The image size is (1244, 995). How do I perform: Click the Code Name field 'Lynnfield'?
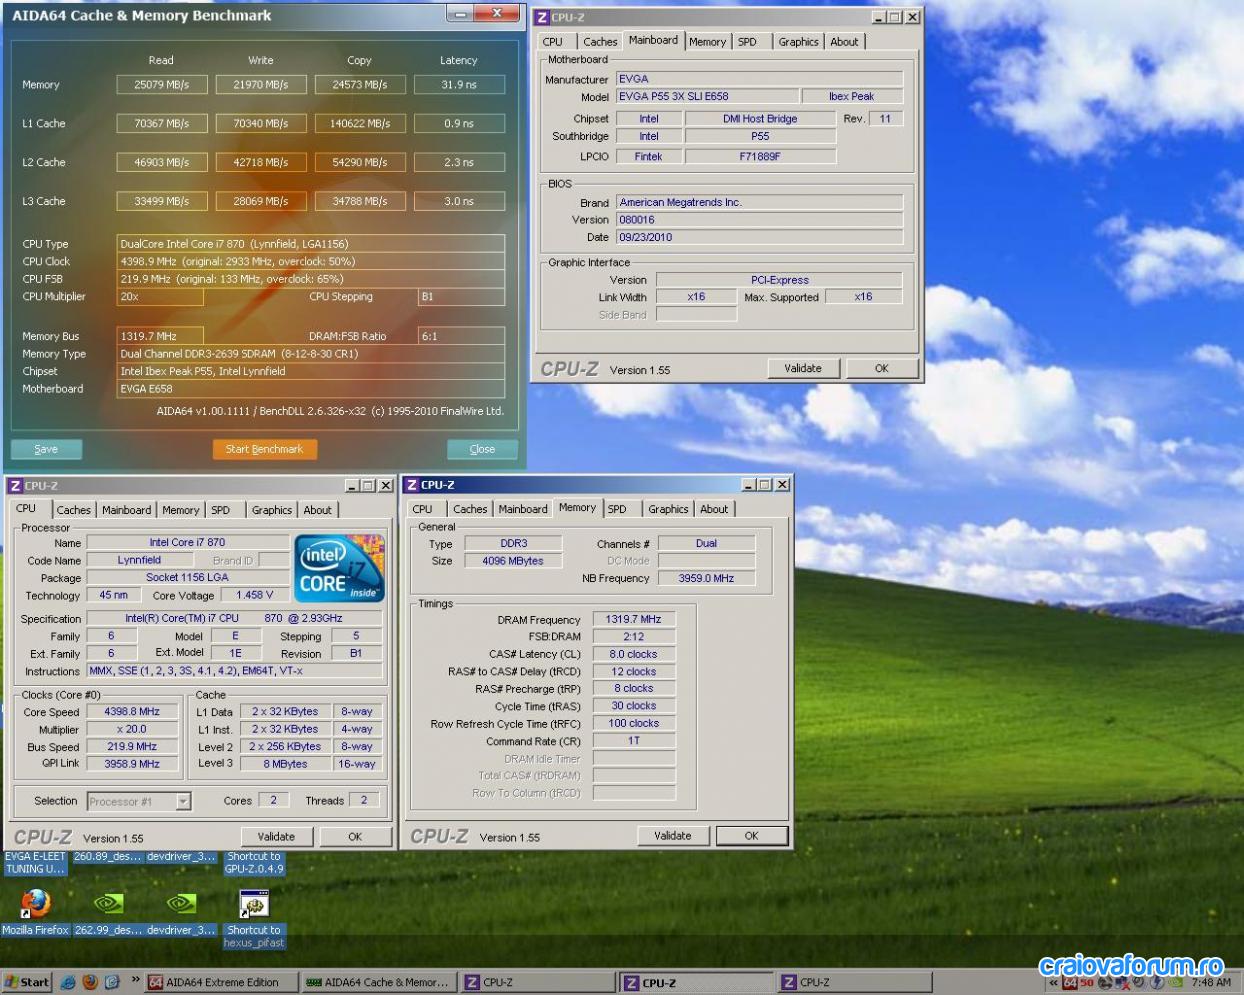(x=139, y=560)
